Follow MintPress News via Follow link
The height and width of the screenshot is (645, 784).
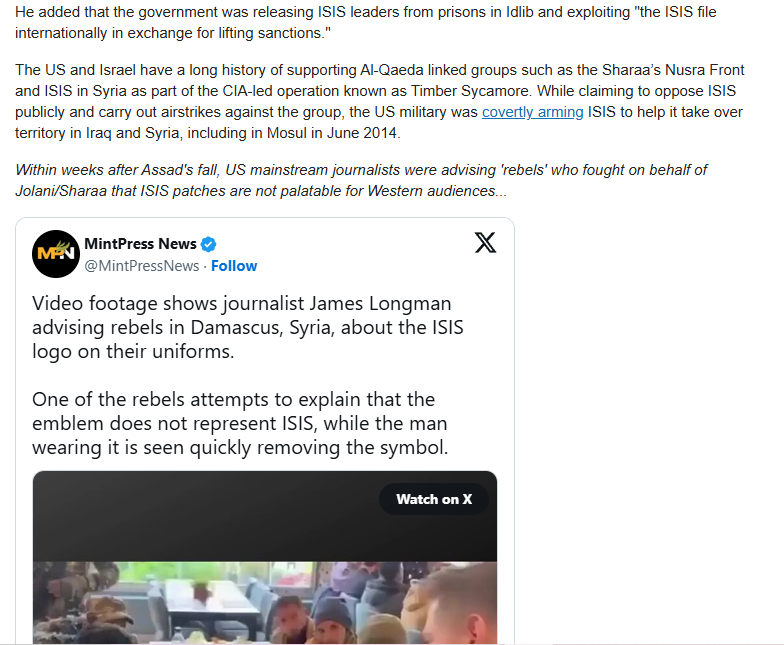pos(234,266)
